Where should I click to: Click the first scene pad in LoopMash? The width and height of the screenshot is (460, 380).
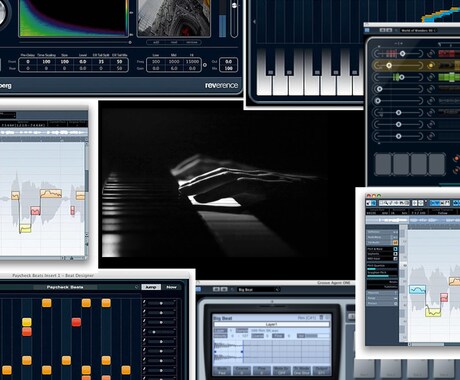383,164
